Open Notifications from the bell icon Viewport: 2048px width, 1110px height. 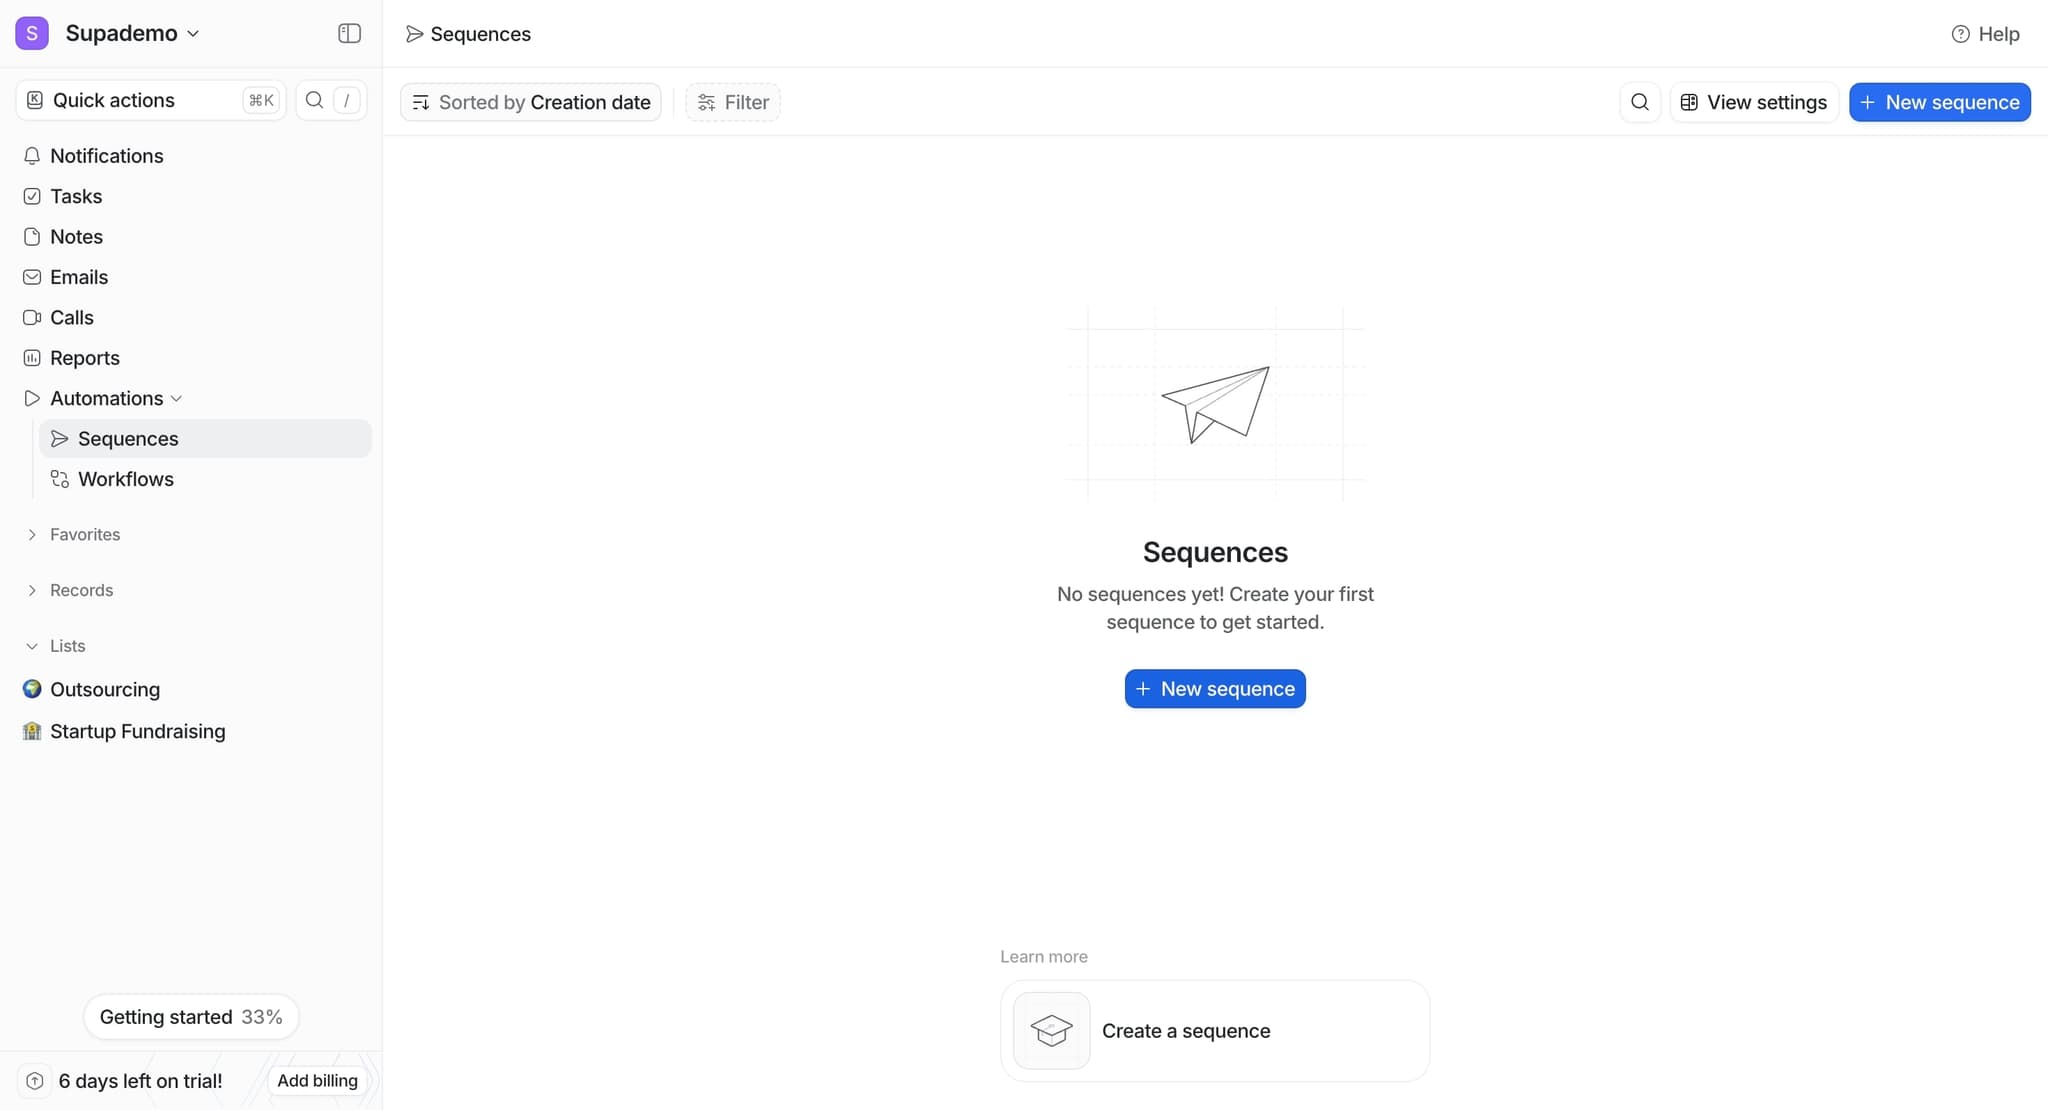pyautogui.click(x=32, y=156)
